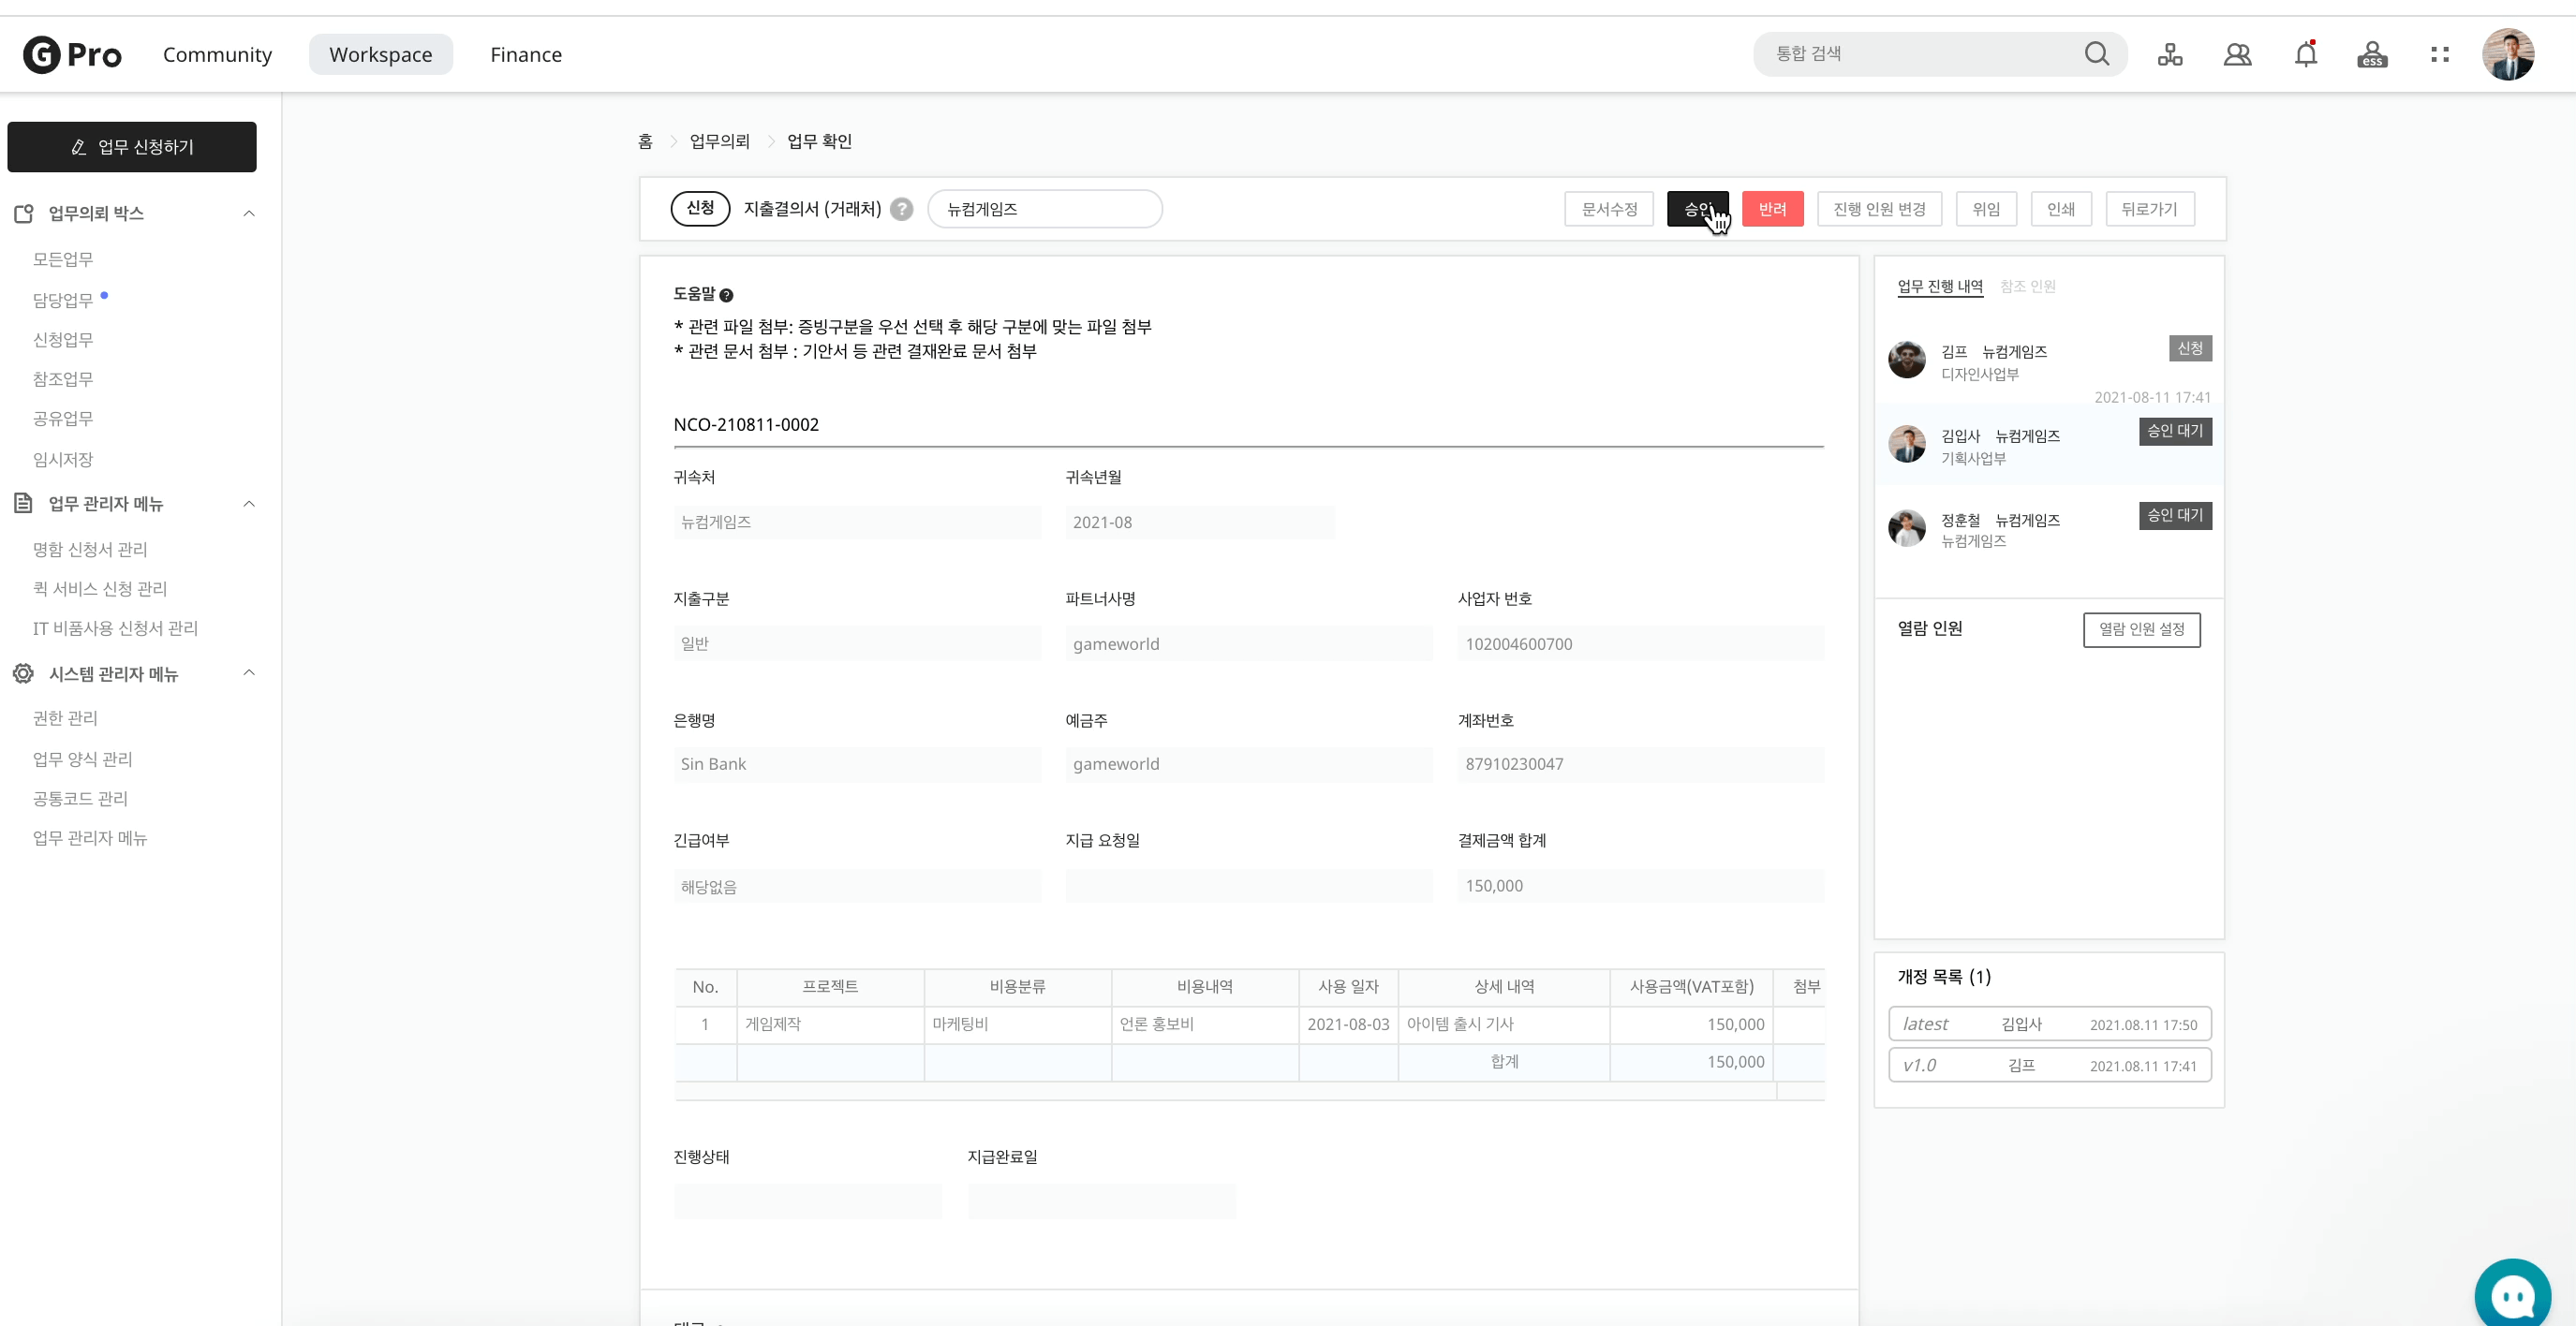
Task: Collapse the 업무의뢰 박스 section
Action: coord(249,213)
